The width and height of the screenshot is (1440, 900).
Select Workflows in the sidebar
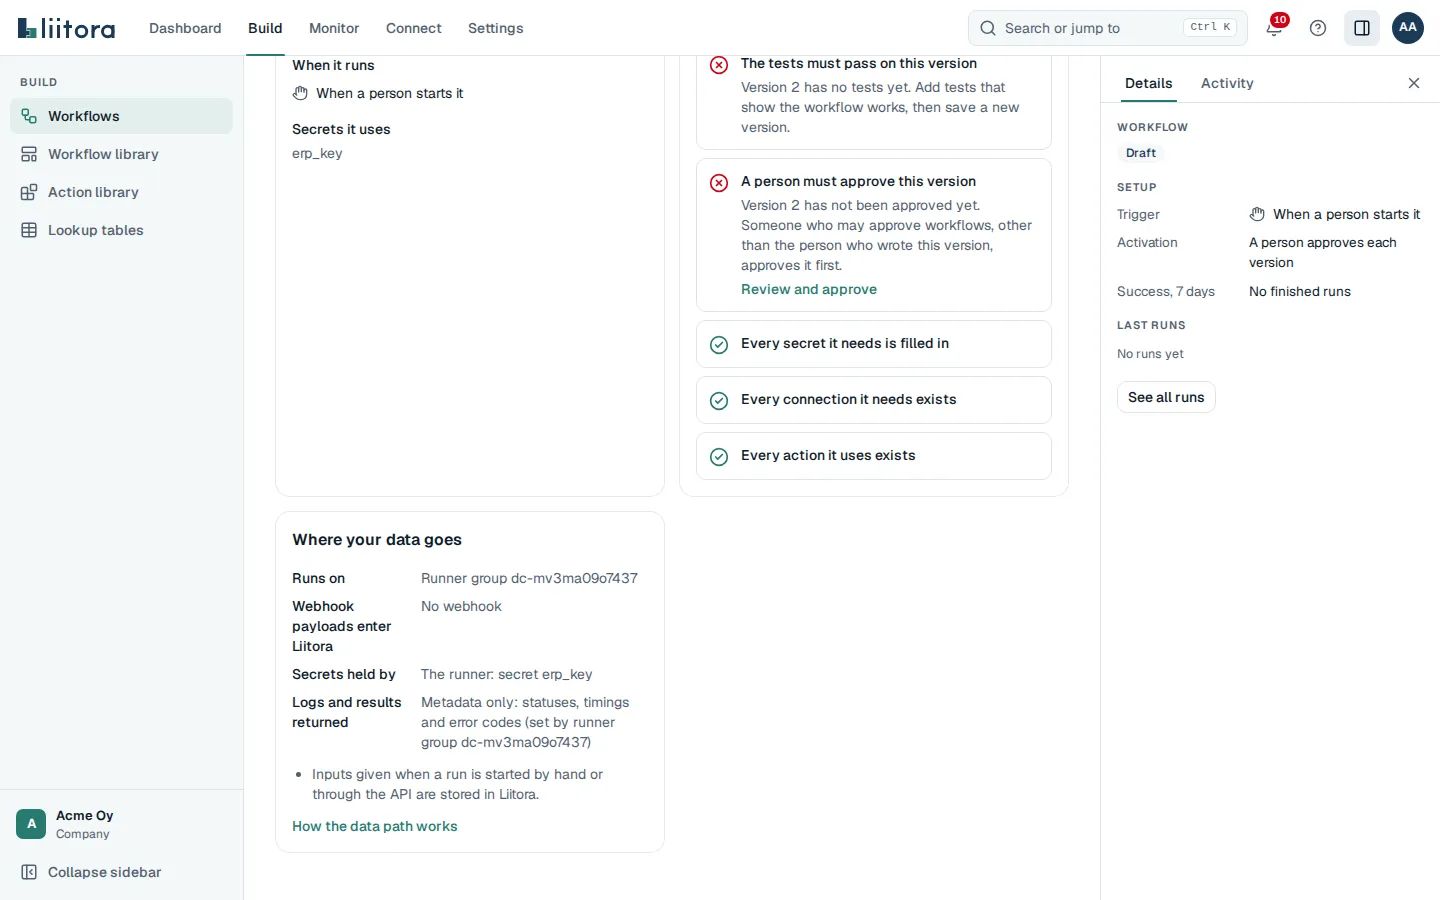tap(121, 116)
